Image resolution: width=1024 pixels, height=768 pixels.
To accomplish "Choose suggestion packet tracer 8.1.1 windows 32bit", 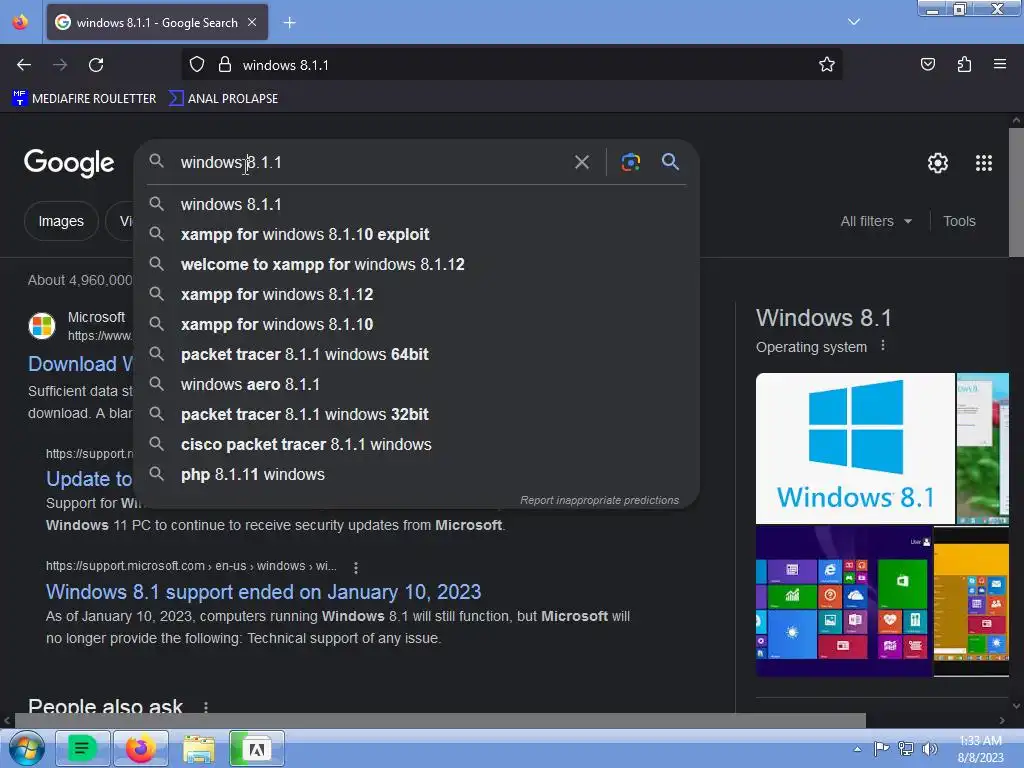I will point(417,415).
